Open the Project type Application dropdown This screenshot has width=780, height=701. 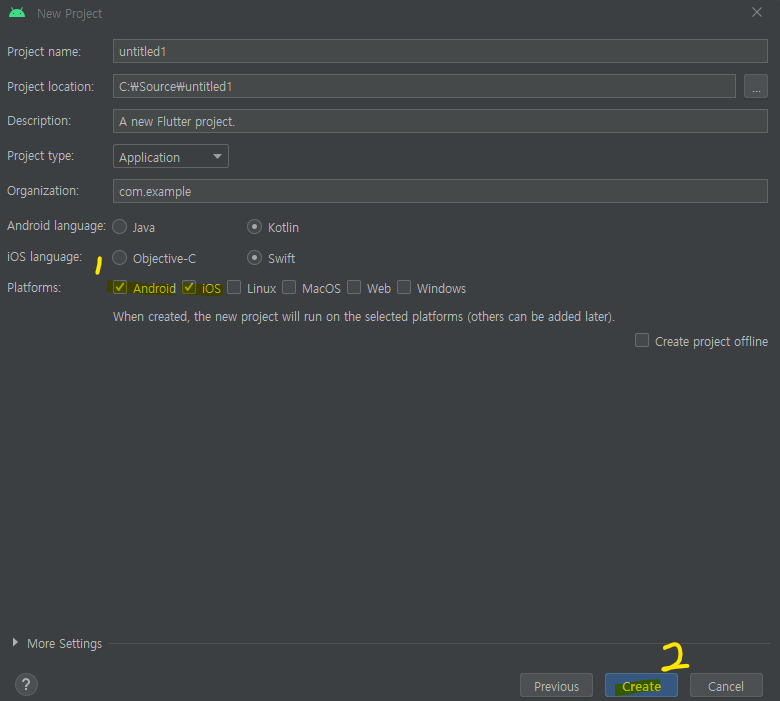pos(171,157)
